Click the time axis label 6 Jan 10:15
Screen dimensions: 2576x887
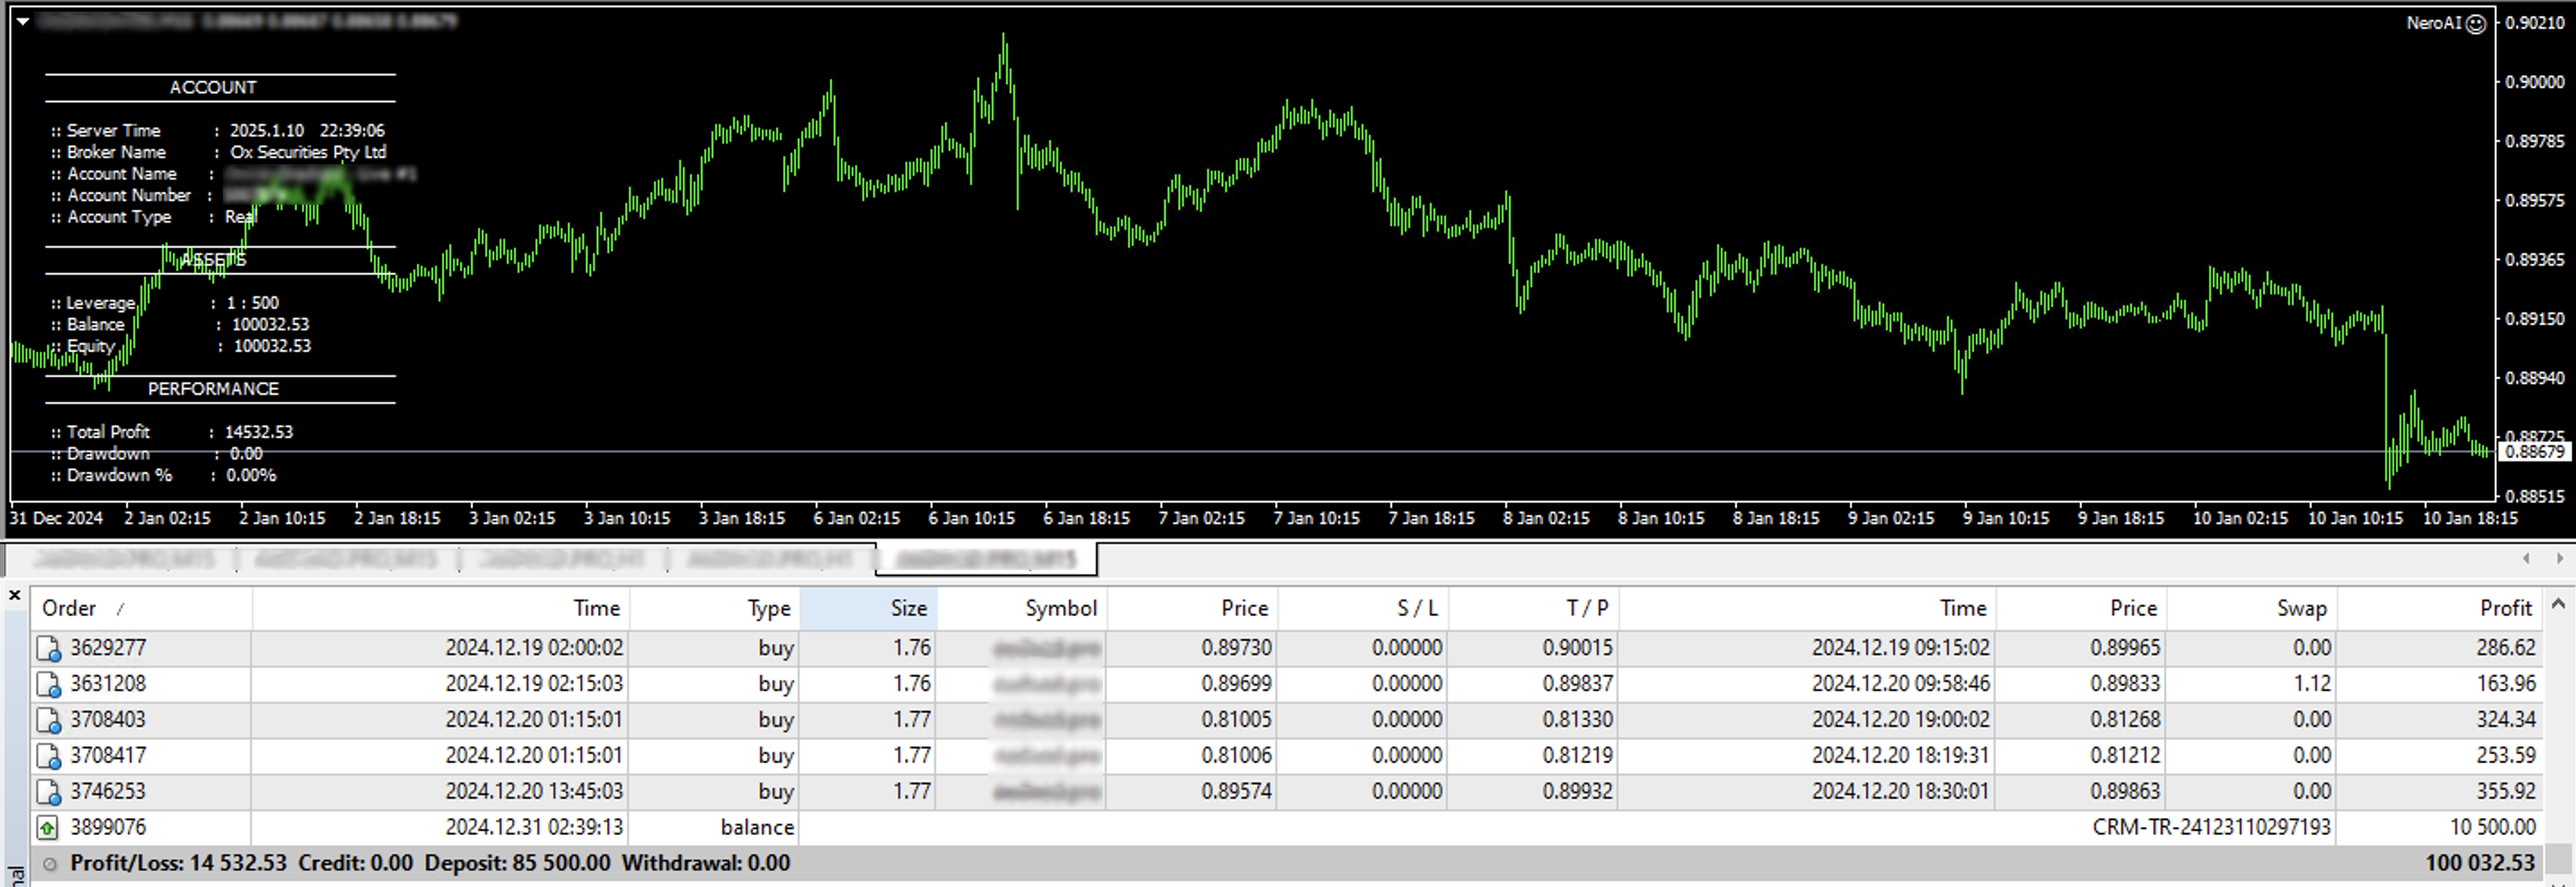point(971,518)
